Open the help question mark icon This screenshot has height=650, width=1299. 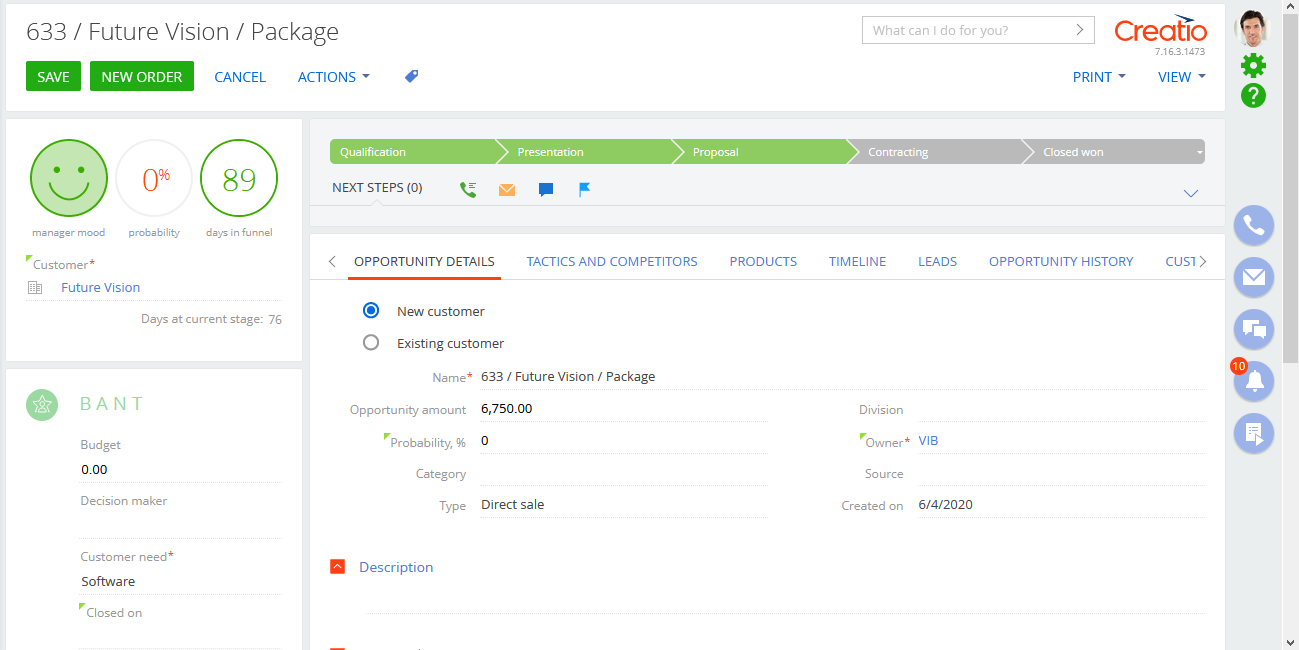(1253, 96)
